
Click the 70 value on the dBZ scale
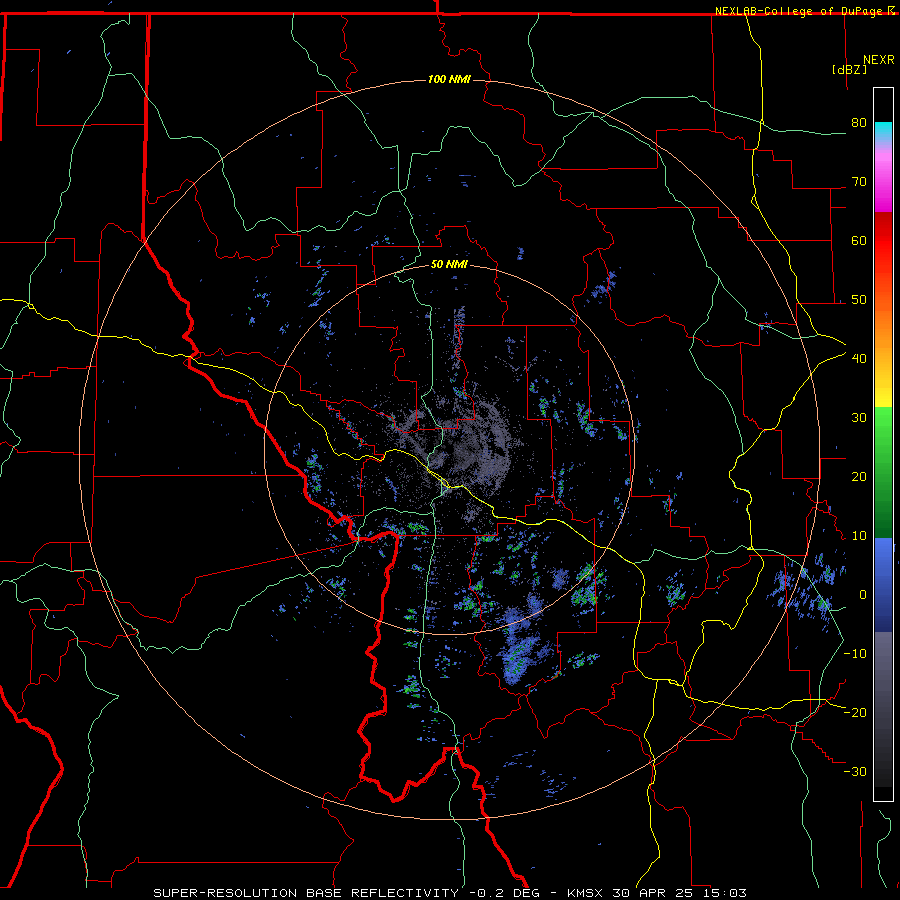859,182
